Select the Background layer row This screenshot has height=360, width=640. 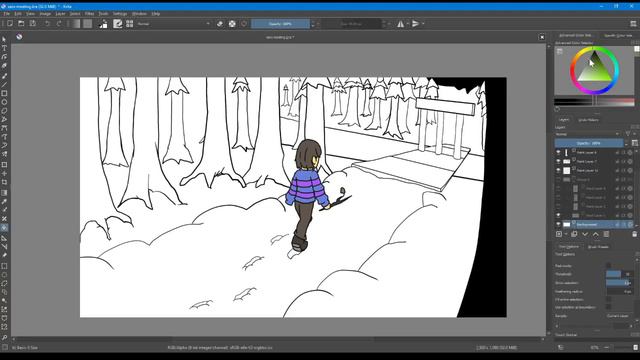tap(593, 224)
